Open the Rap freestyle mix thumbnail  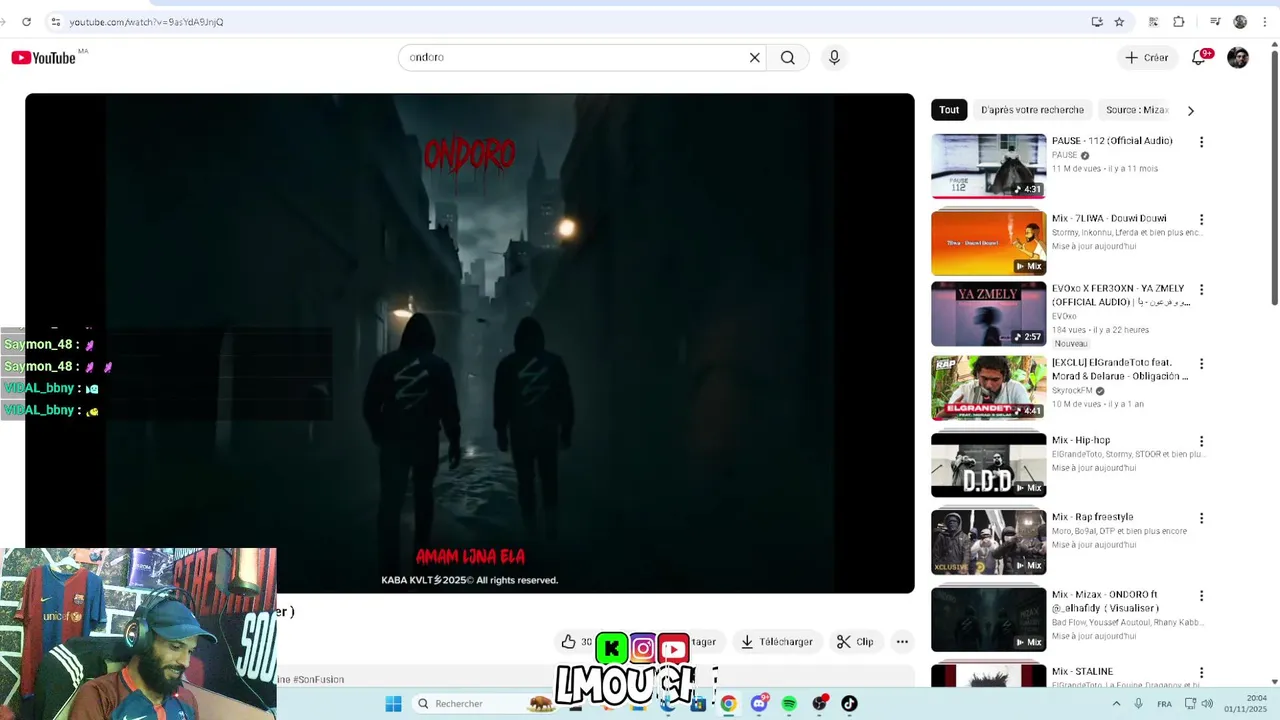coord(988,542)
